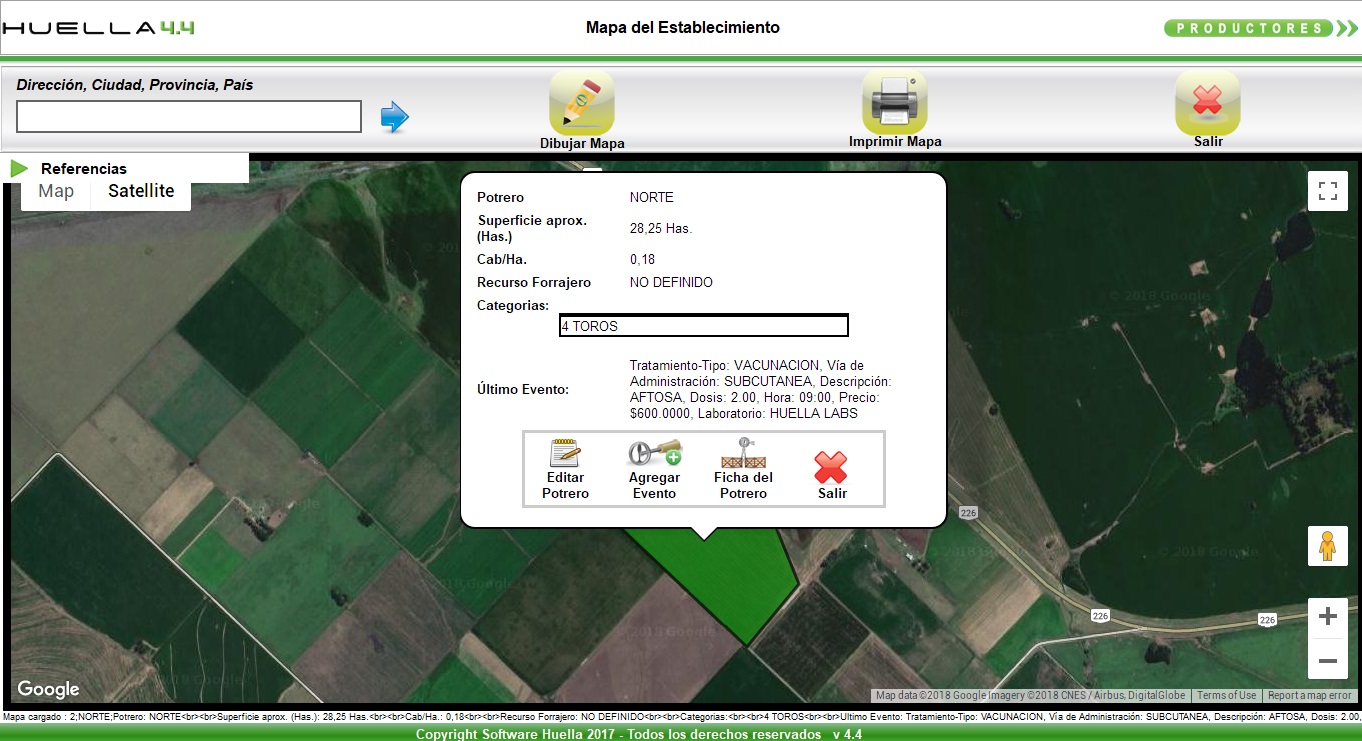Open the Categorias selection box
Image resolution: width=1362 pixels, height=741 pixels.
pos(703,324)
